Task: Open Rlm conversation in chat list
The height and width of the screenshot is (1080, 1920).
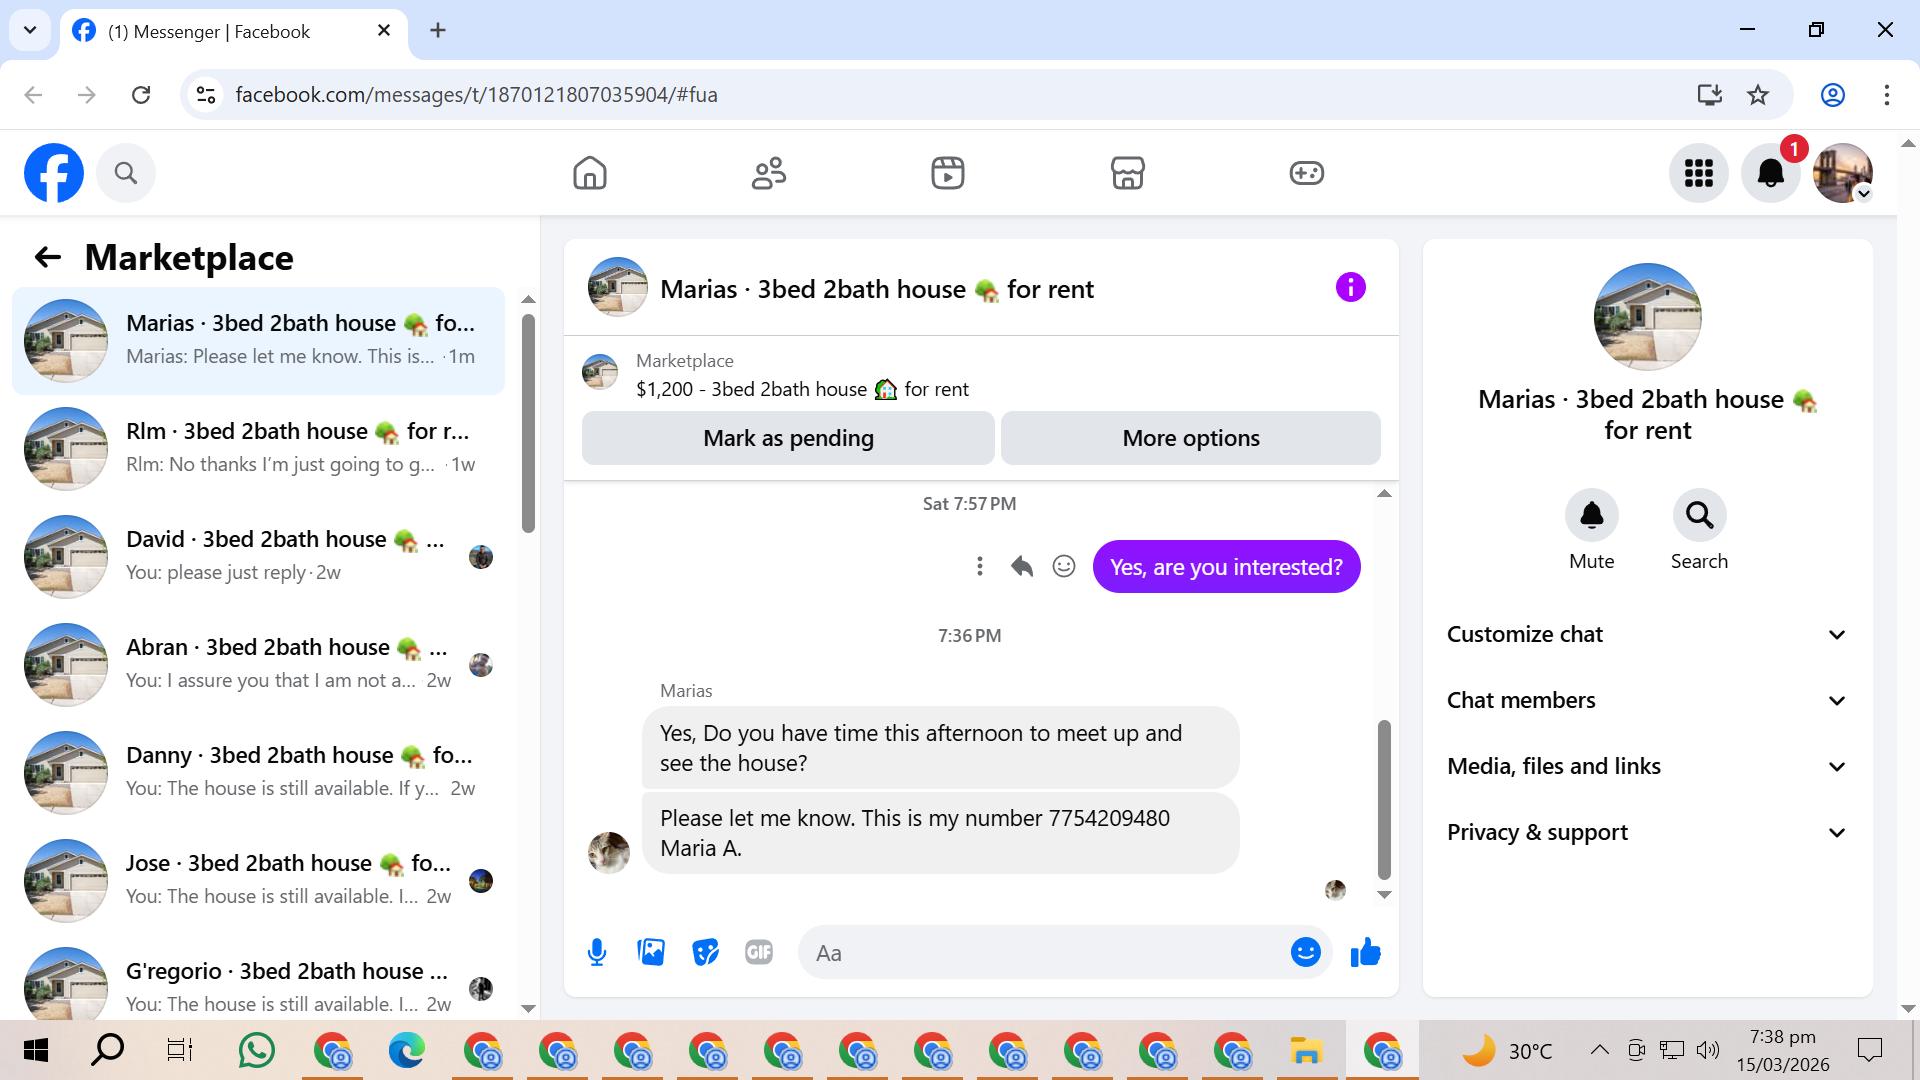Action: [258, 449]
